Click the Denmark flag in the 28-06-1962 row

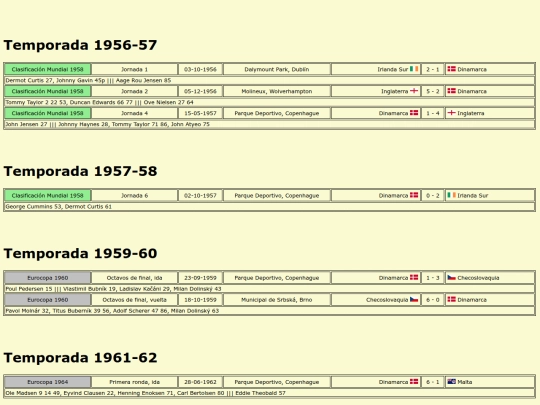[x=414, y=382]
